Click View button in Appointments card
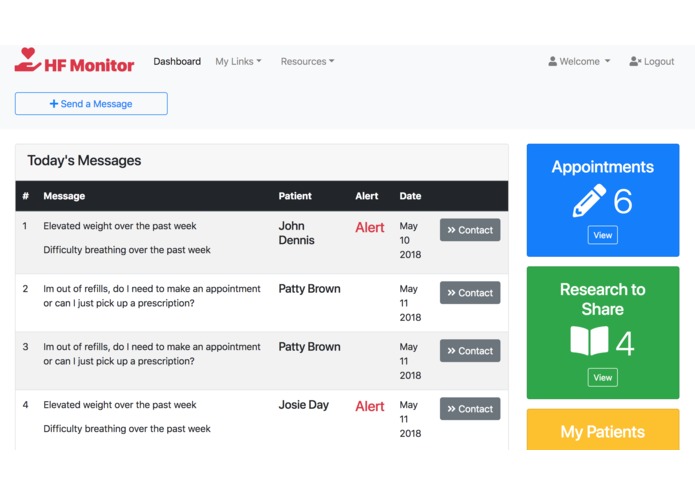Viewport: 695px width, 494px height. point(602,235)
